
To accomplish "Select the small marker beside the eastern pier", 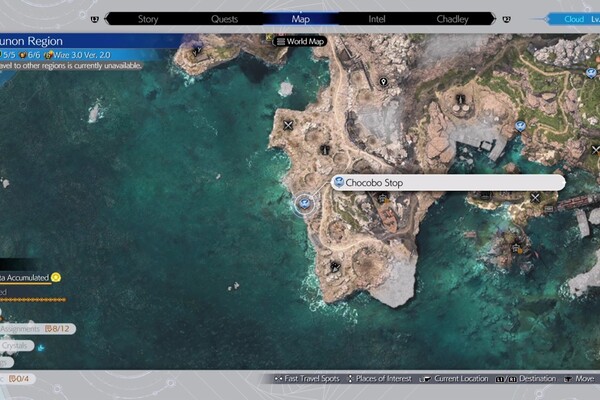I will (549, 209).
